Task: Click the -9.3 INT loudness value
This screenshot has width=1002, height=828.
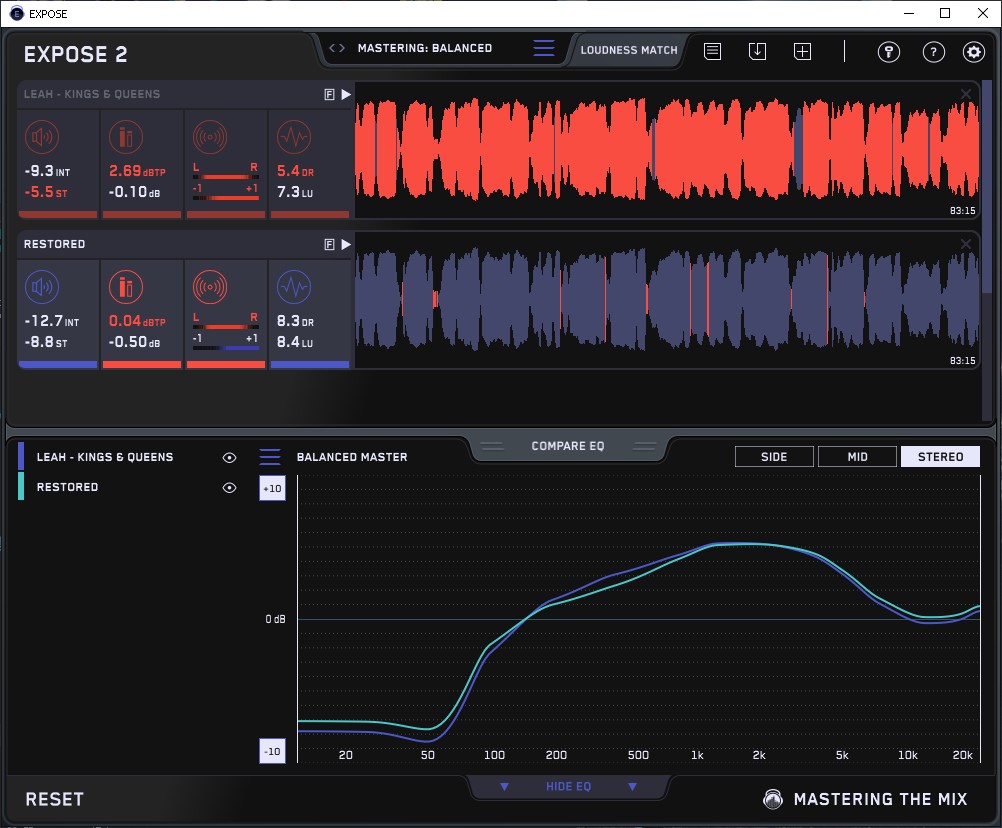Action: (x=47, y=171)
